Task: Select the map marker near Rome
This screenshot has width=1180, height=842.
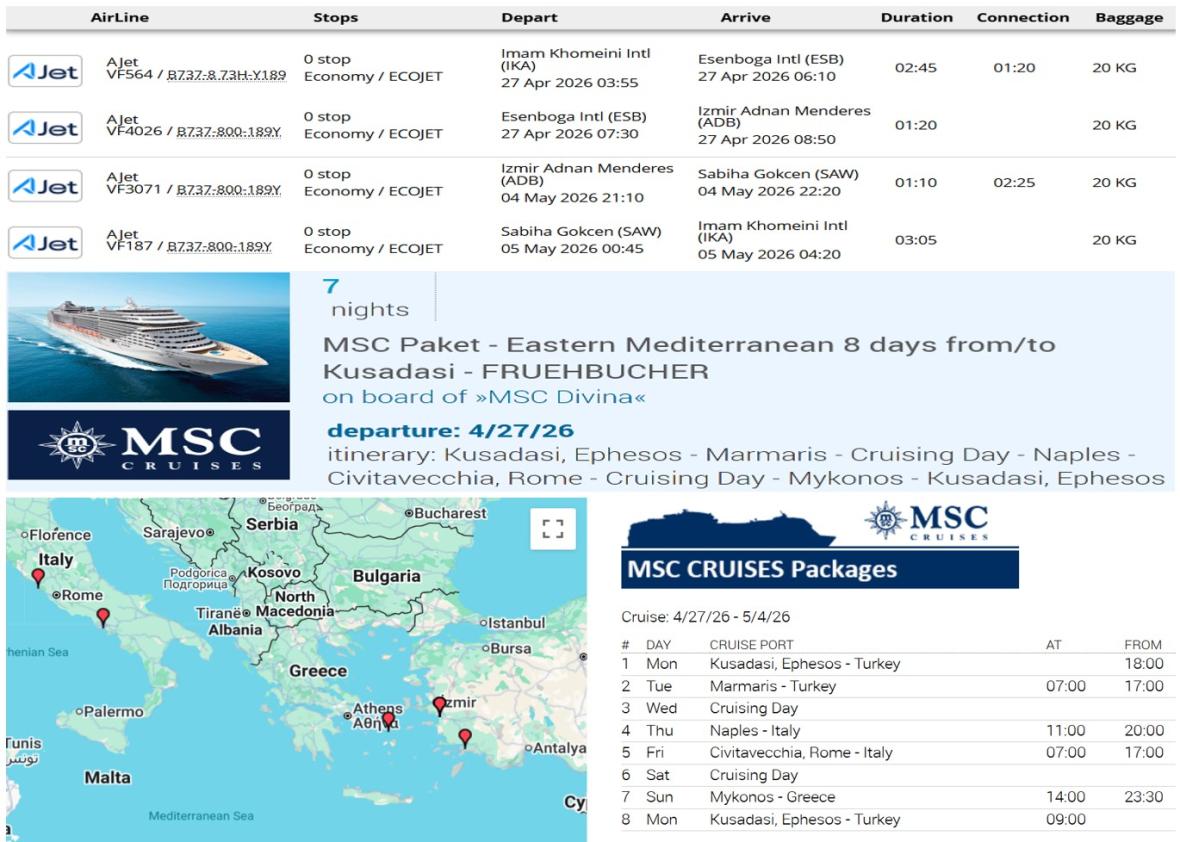Action: tap(102, 617)
